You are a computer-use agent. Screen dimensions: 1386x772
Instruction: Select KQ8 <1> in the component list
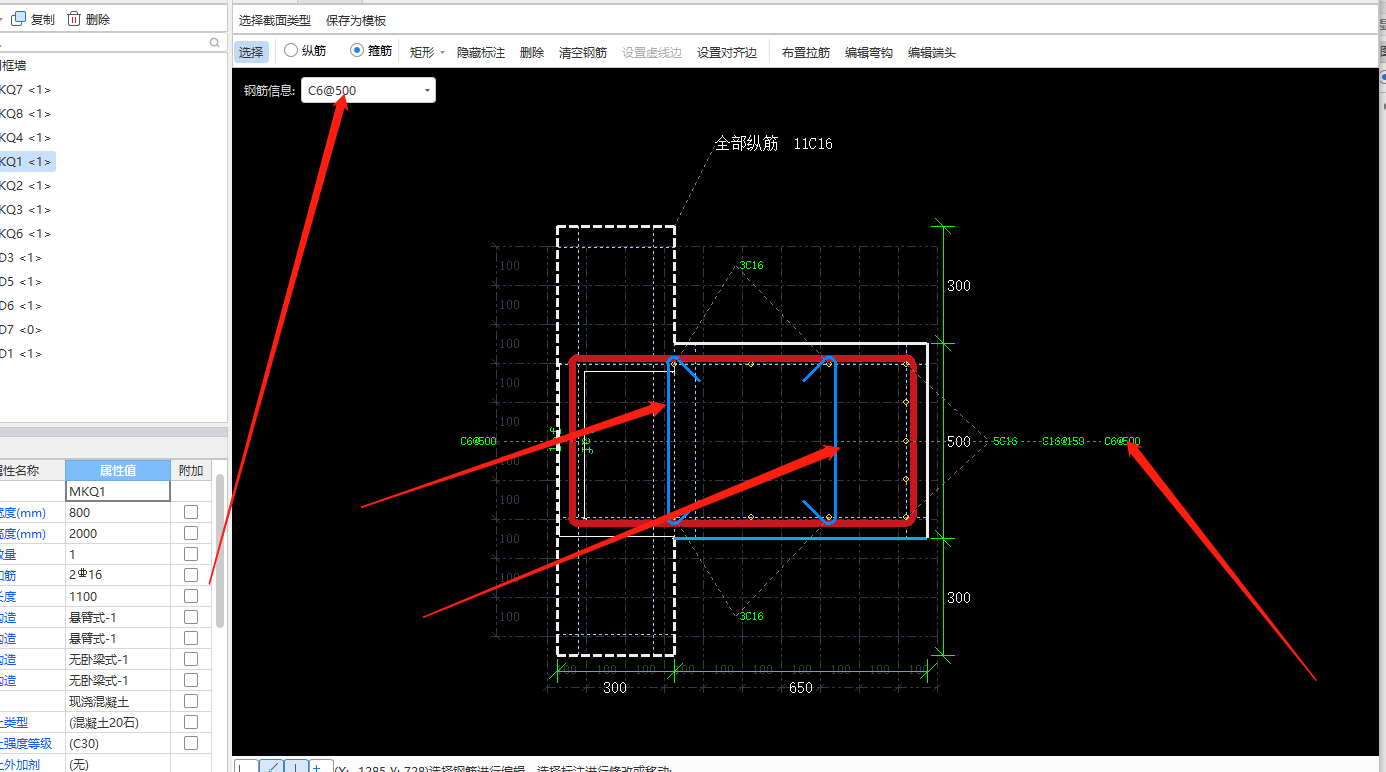25,114
